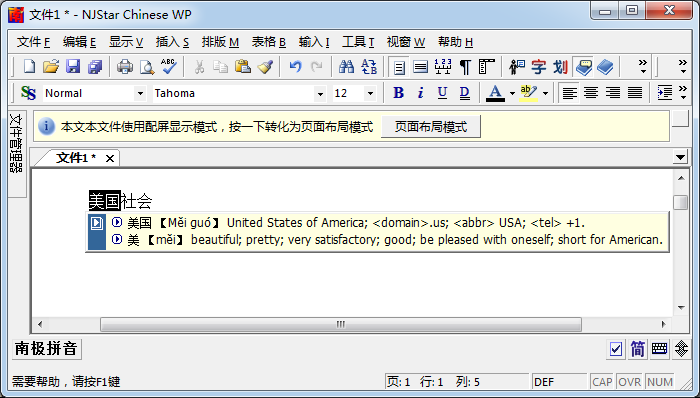This screenshot has width=700, height=398.
Task: Show line numbers ruler icon
Action: [442, 67]
